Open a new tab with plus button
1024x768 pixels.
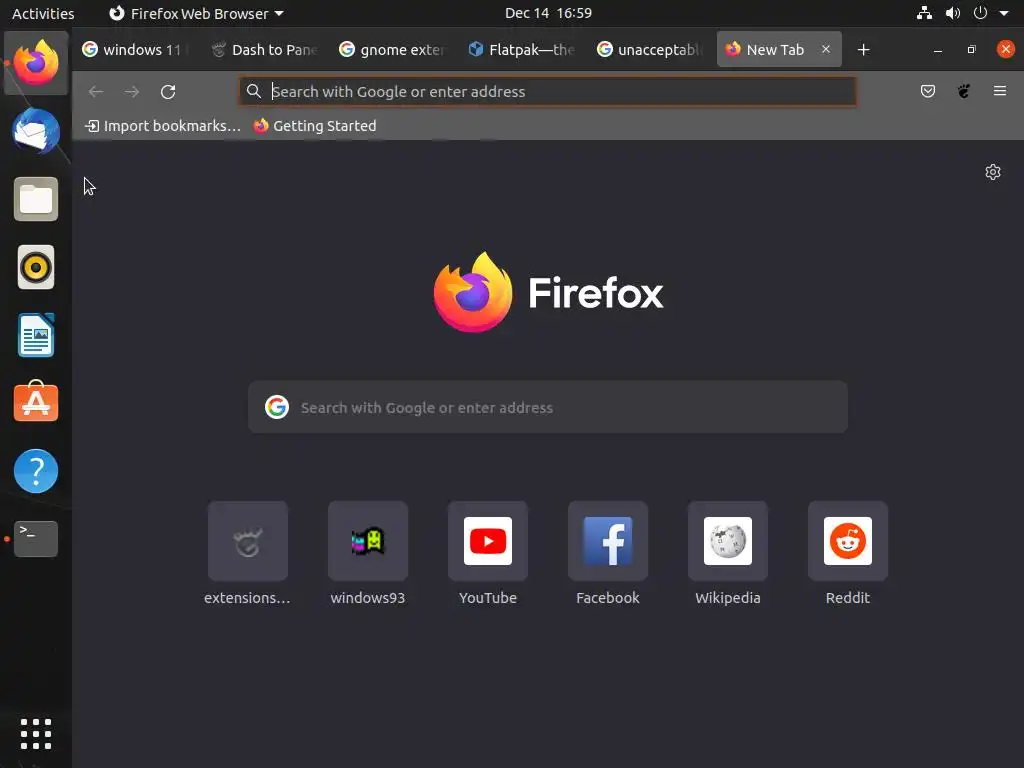(863, 50)
